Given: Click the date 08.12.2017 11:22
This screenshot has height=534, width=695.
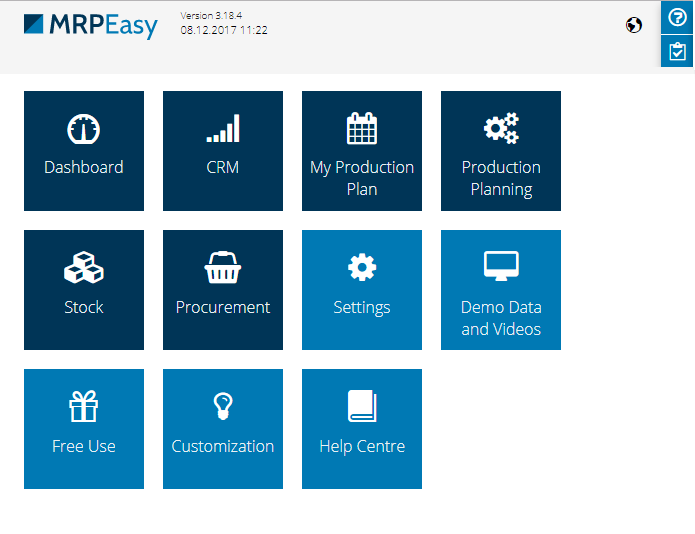Looking at the screenshot, I should (224, 30).
